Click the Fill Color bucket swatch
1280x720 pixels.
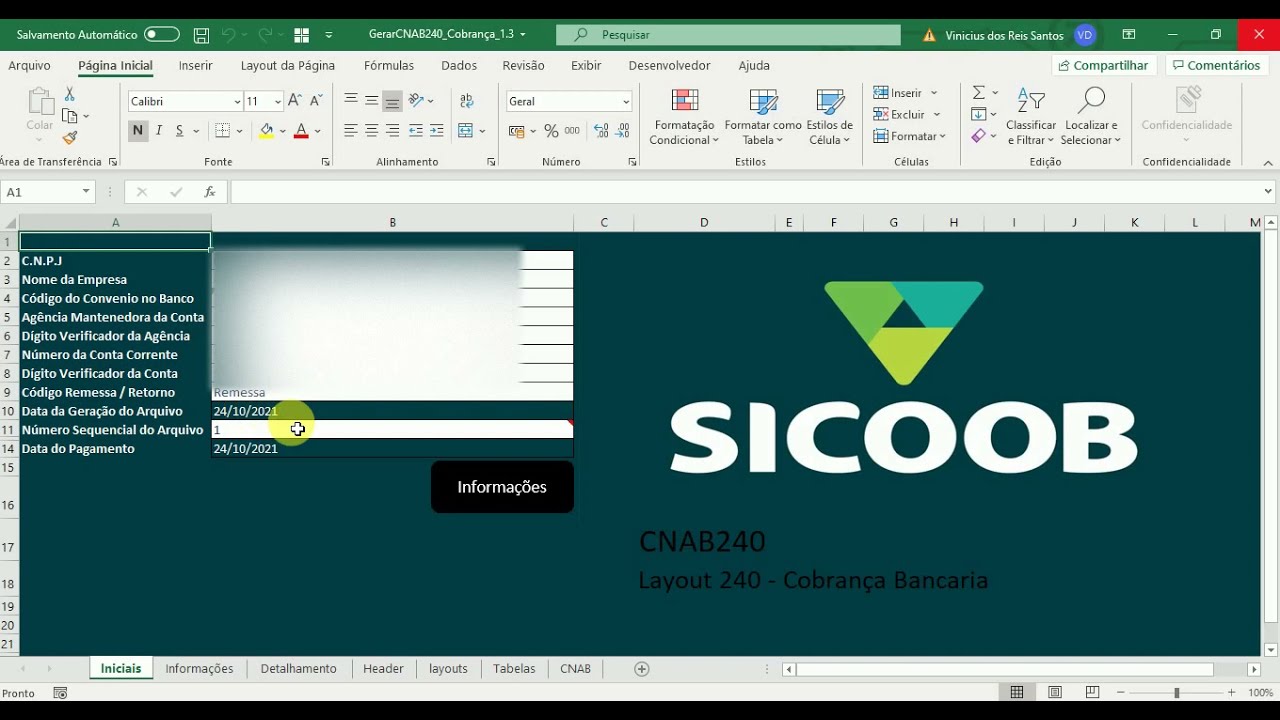266,131
